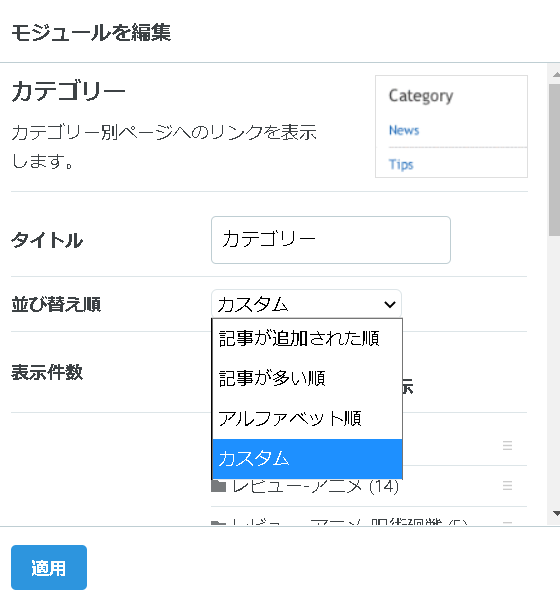Select the highlighted カスタム option
Image resolution: width=560 pixels, height=598 pixels.
(x=307, y=458)
